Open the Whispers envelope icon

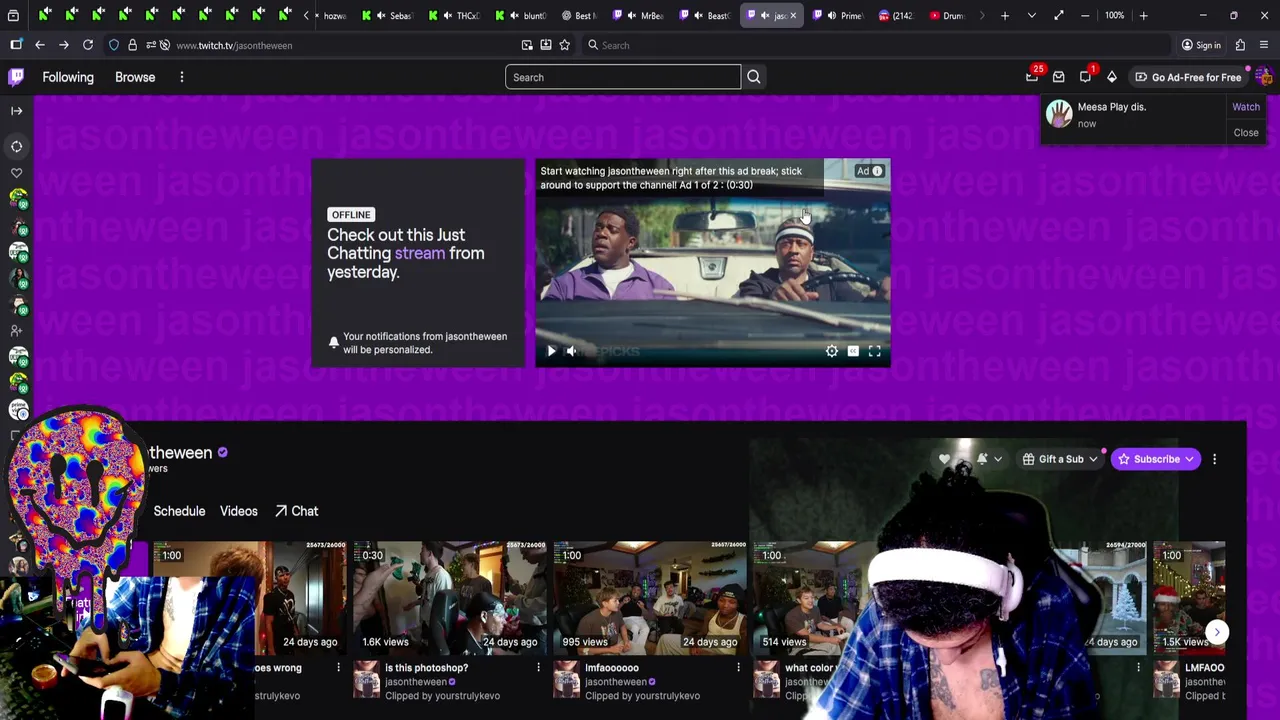[x=1059, y=77]
